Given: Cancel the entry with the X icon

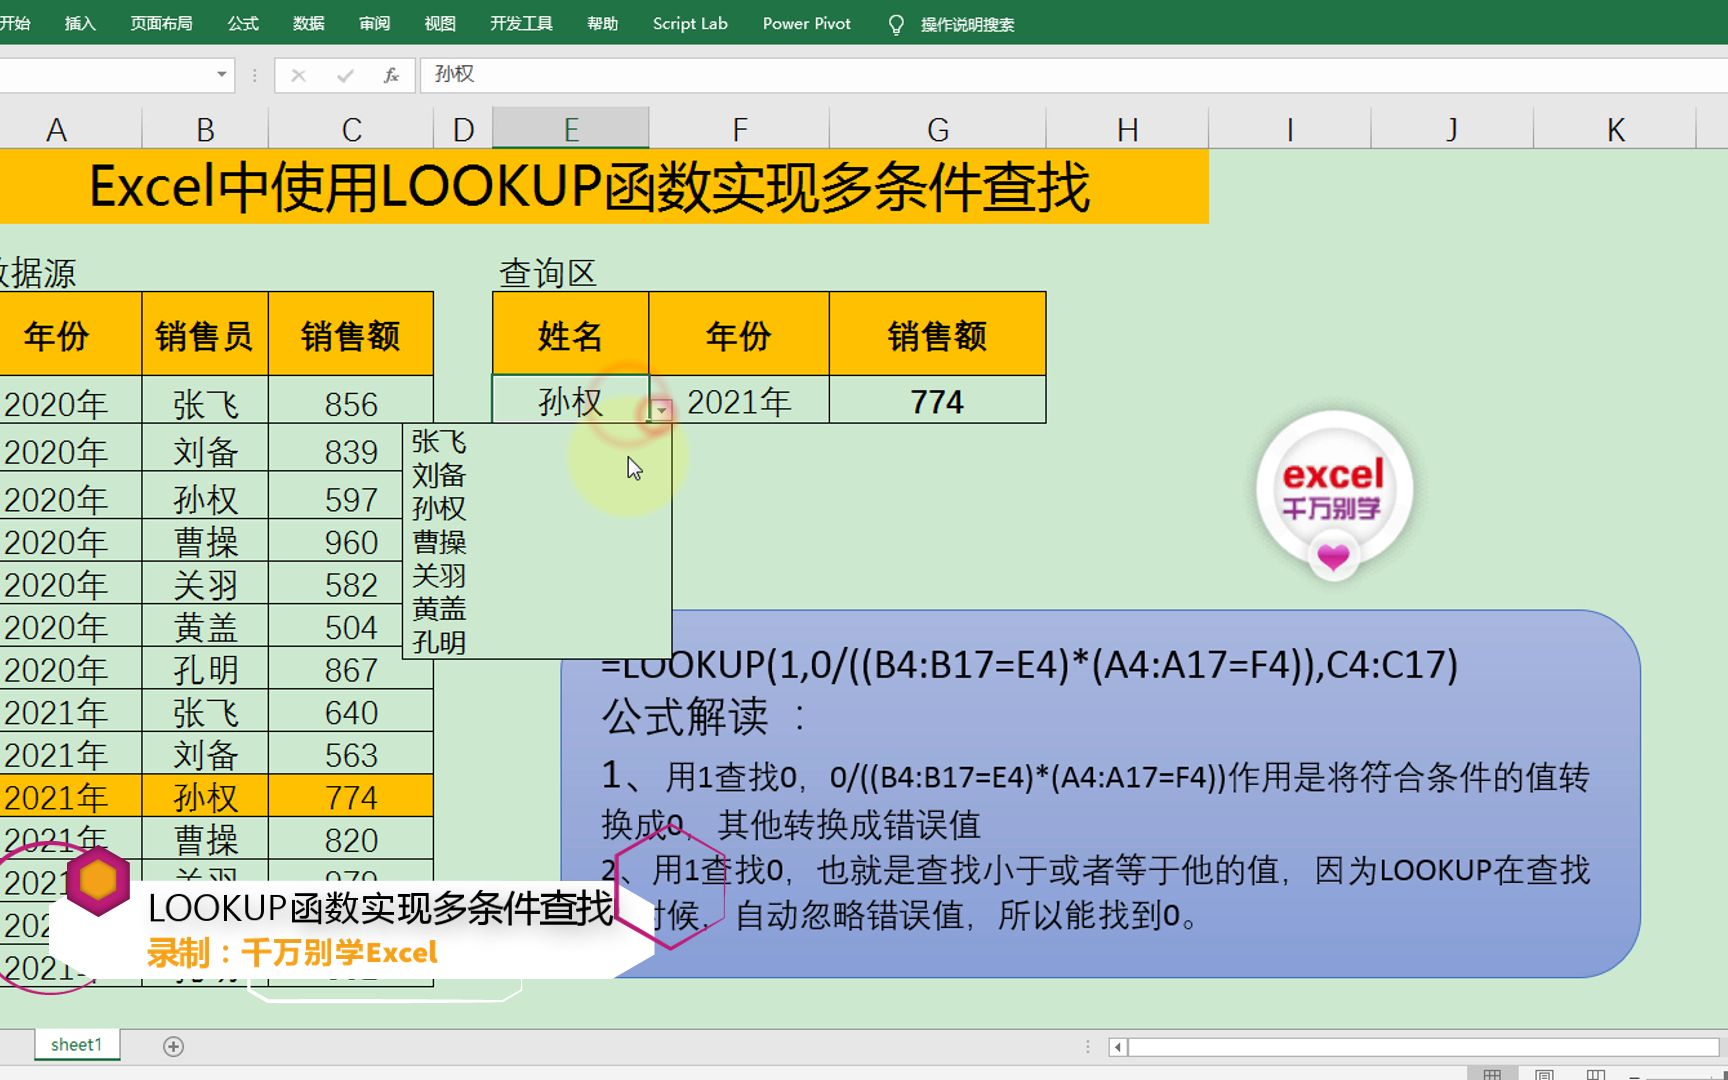Looking at the screenshot, I should [x=297, y=75].
